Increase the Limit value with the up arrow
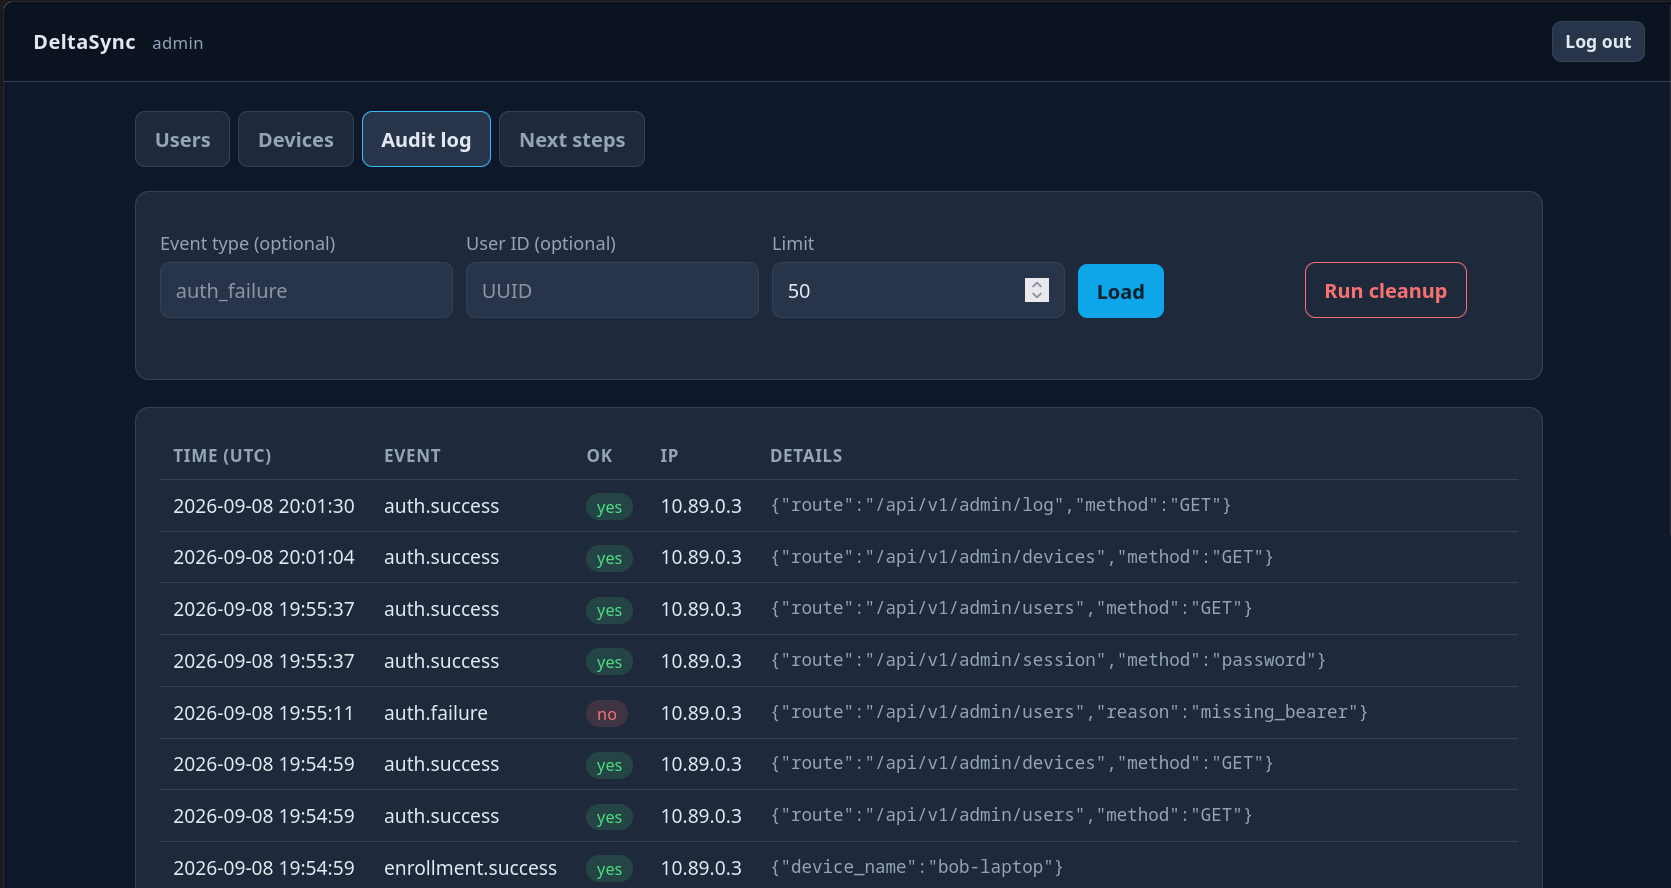 click(1037, 284)
